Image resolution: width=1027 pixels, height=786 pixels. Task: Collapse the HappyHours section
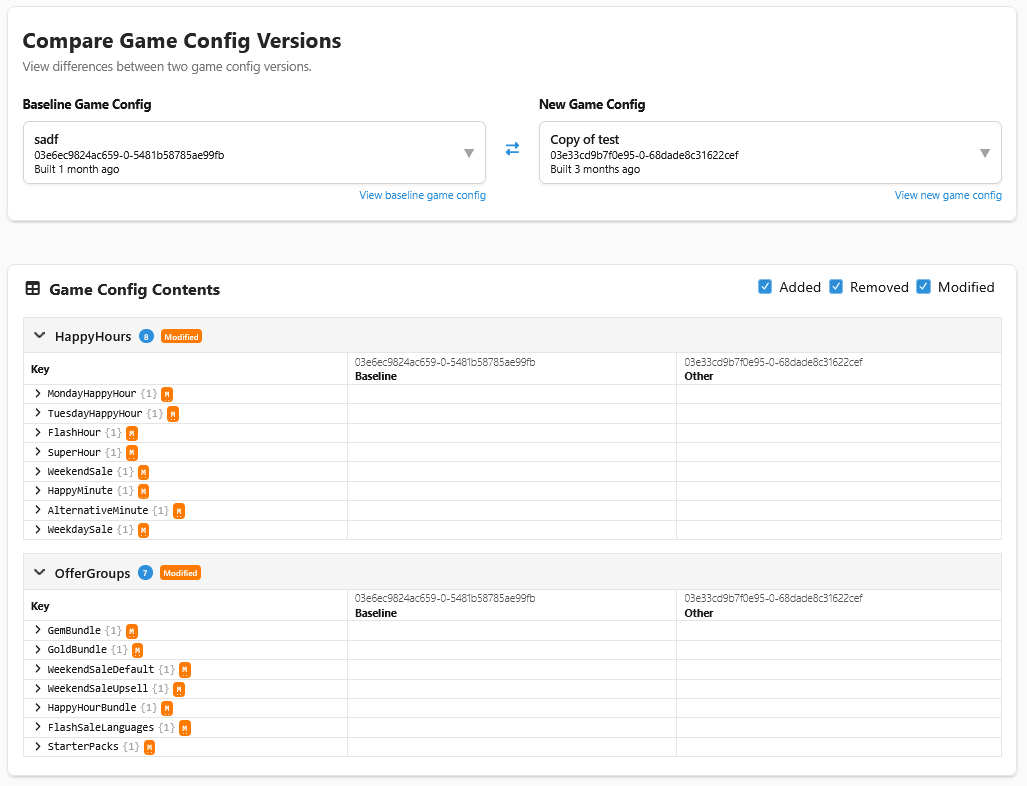tap(39, 336)
